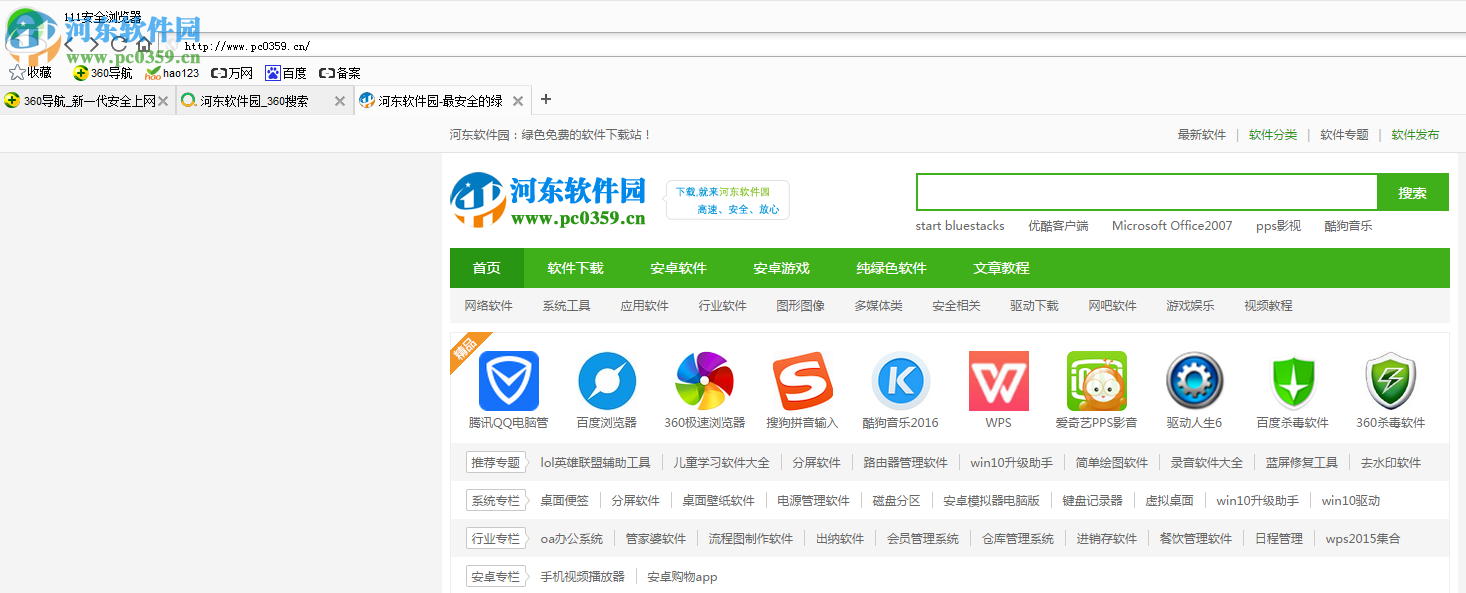Open the 视频教程 category
The image size is (1466, 593).
(1269, 306)
